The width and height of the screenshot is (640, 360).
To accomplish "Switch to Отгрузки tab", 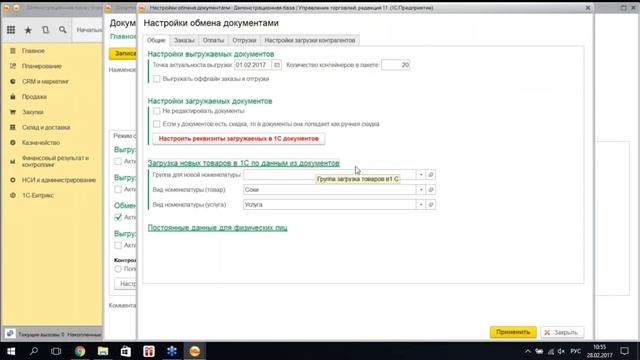I will [244, 40].
